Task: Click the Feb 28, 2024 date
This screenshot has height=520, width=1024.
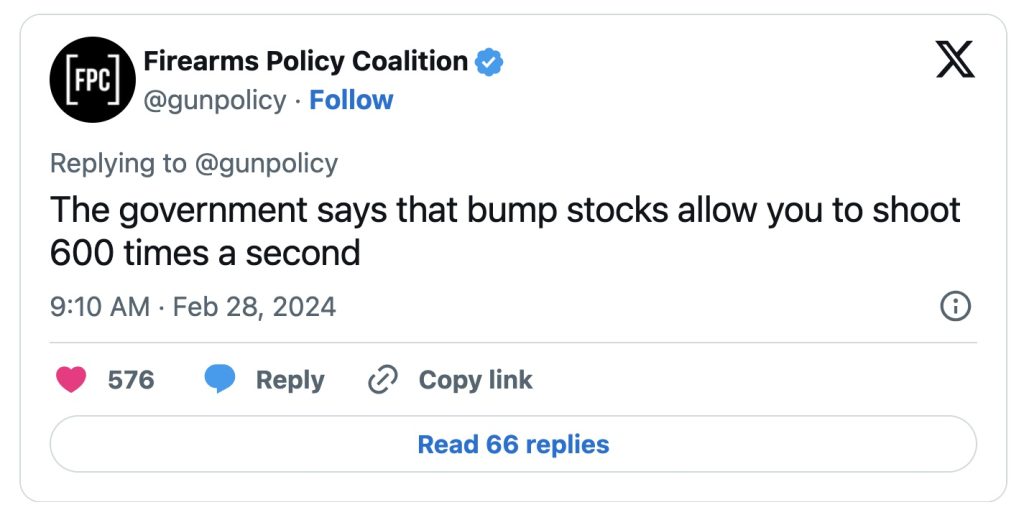Action: coord(254,306)
